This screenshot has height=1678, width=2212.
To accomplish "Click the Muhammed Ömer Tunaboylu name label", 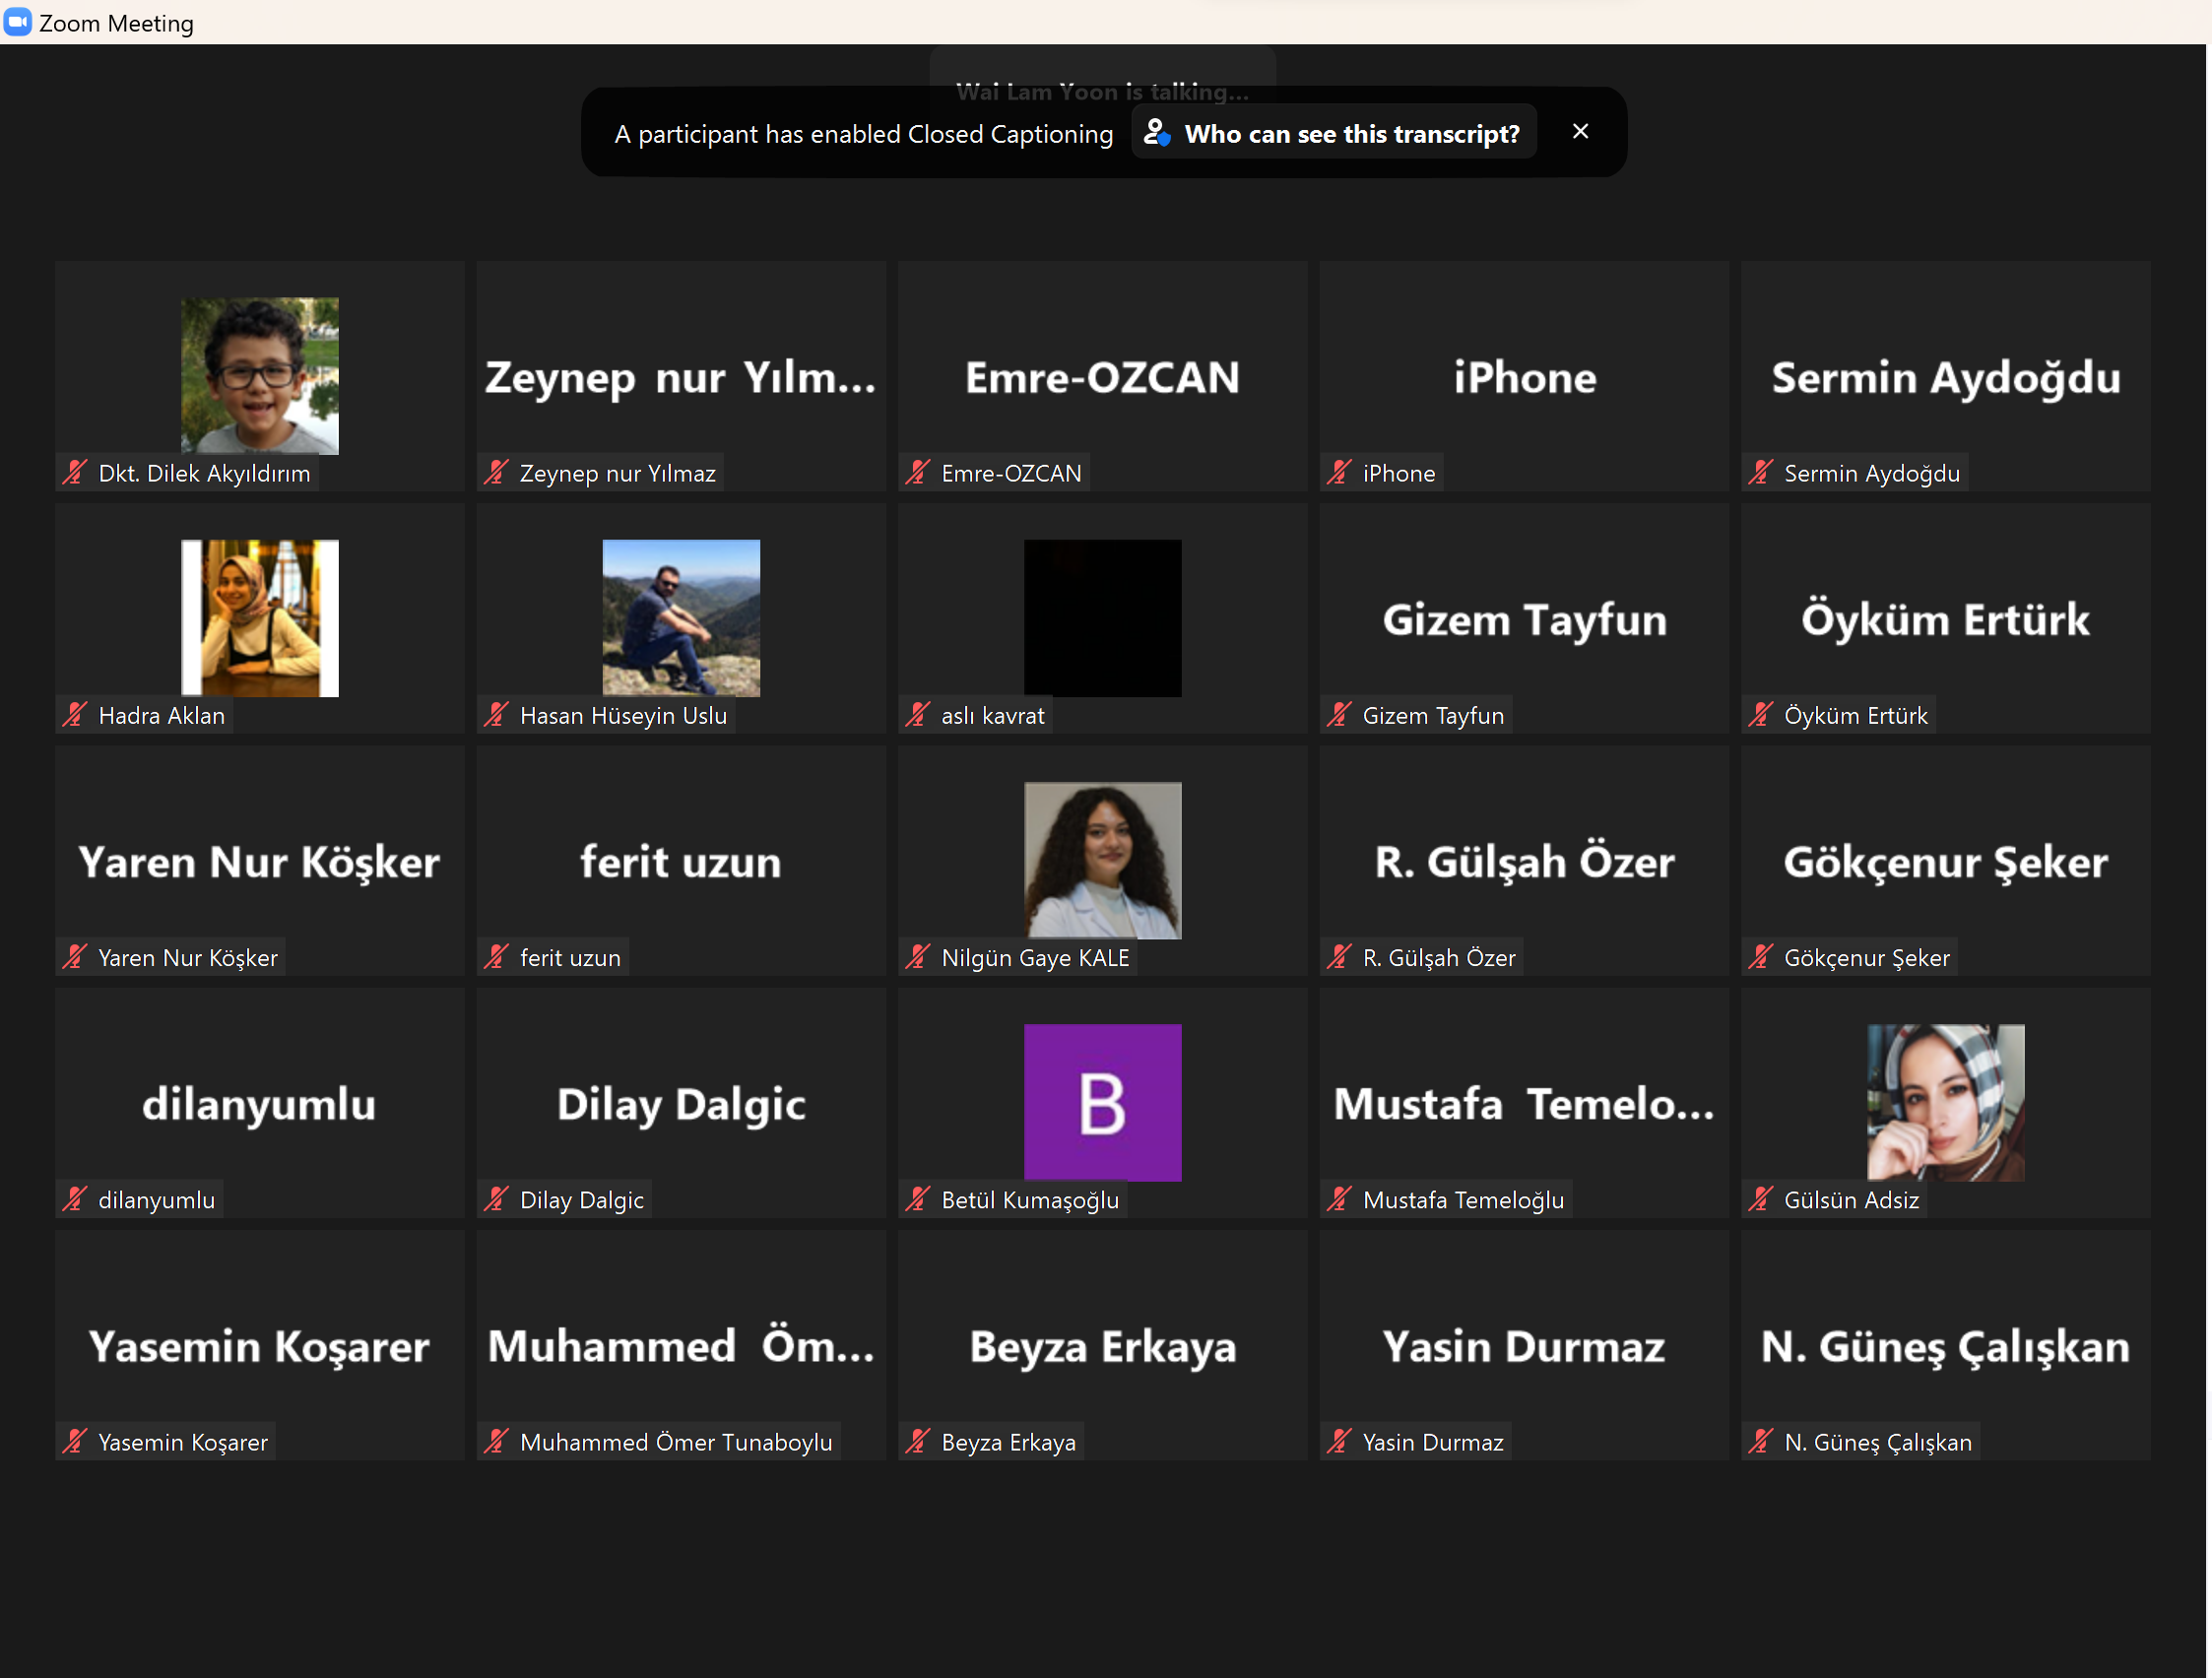I will (675, 1442).
